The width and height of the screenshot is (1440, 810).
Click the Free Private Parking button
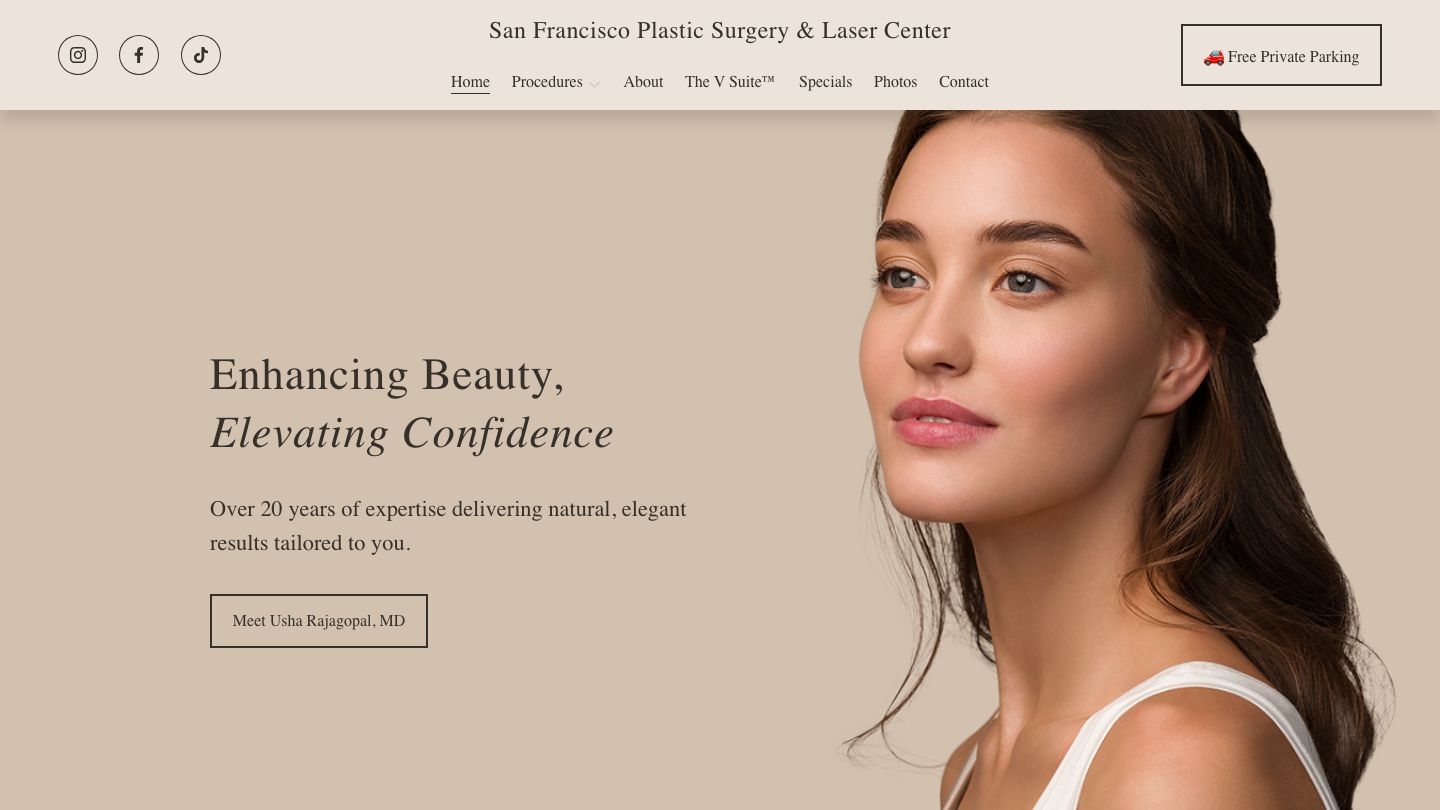click(1281, 55)
